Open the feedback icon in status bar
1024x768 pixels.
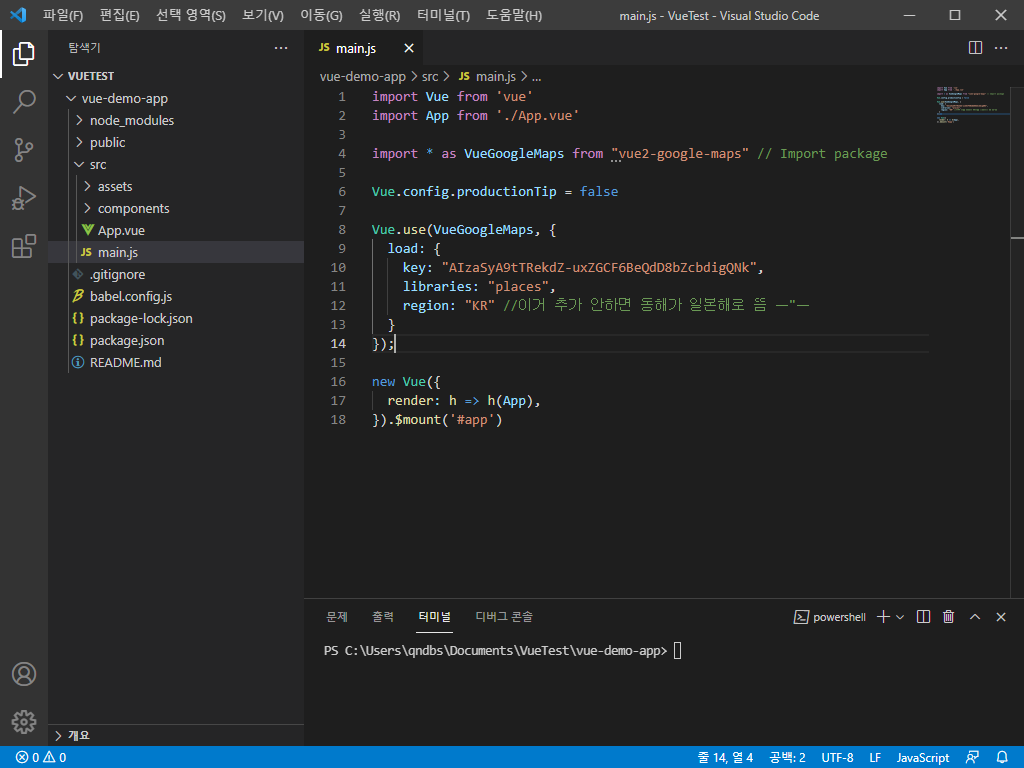click(x=972, y=758)
